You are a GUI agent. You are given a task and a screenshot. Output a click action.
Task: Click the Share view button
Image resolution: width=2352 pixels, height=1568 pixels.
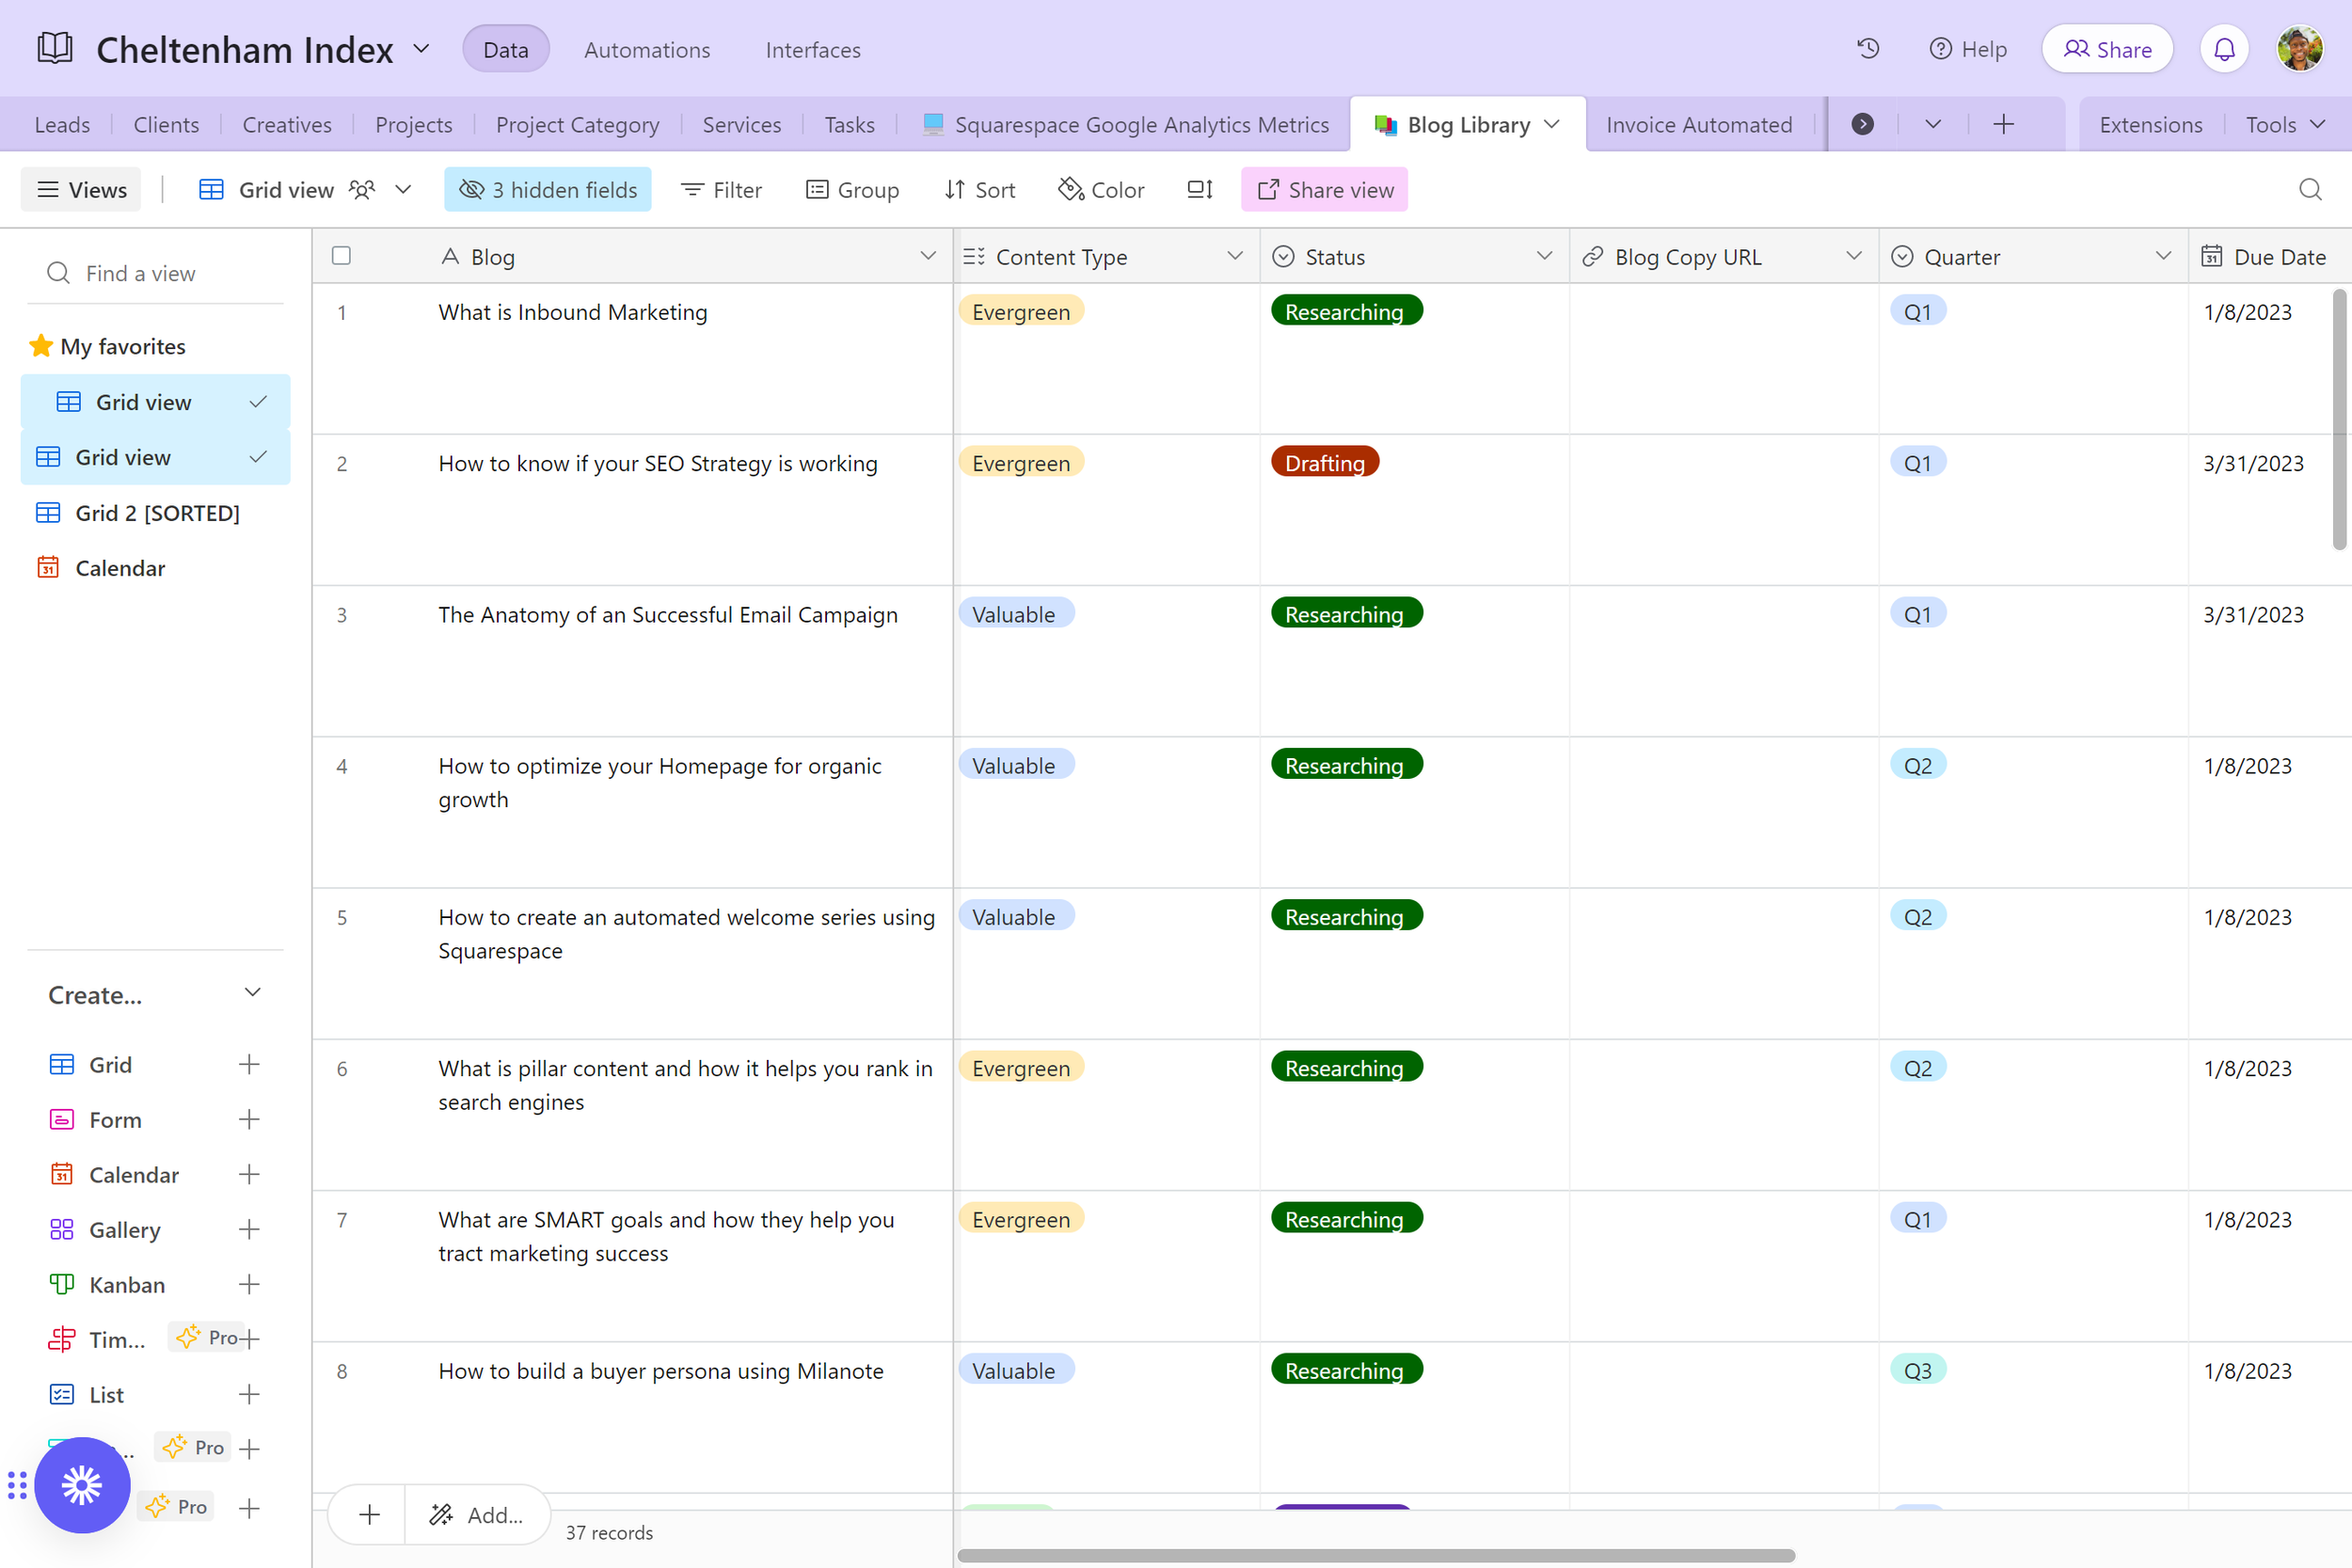(x=1324, y=189)
